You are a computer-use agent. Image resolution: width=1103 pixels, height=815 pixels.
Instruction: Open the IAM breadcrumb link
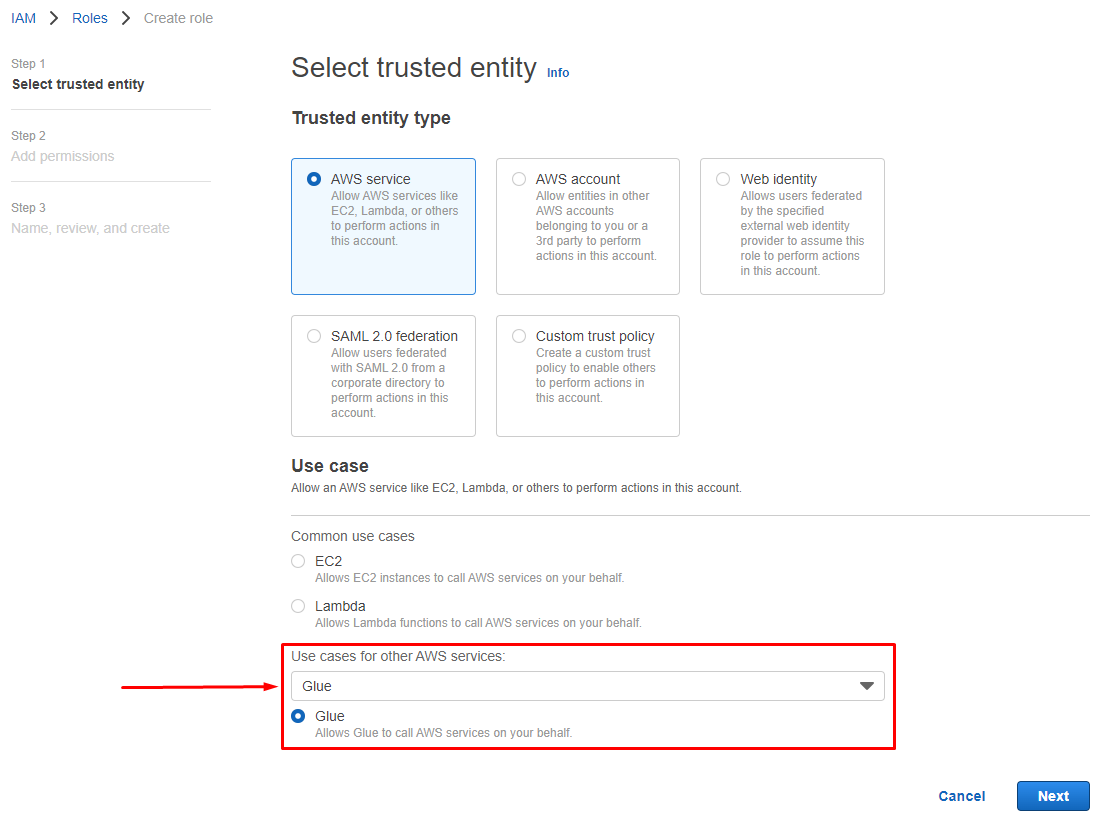(23, 17)
